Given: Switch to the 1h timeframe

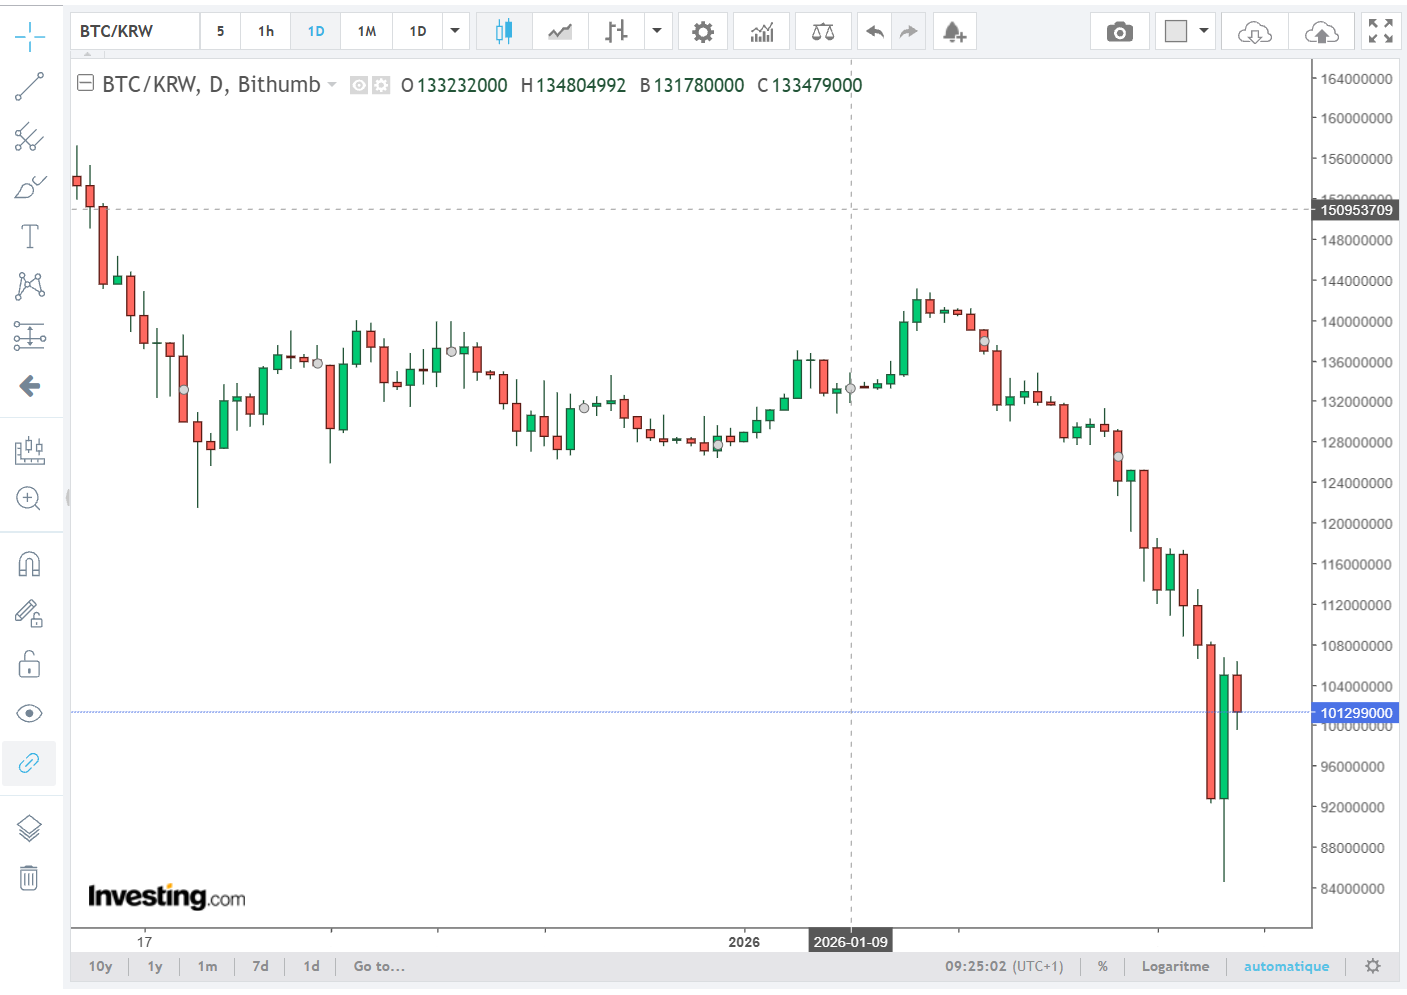Looking at the screenshot, I should tap(266, 31).
